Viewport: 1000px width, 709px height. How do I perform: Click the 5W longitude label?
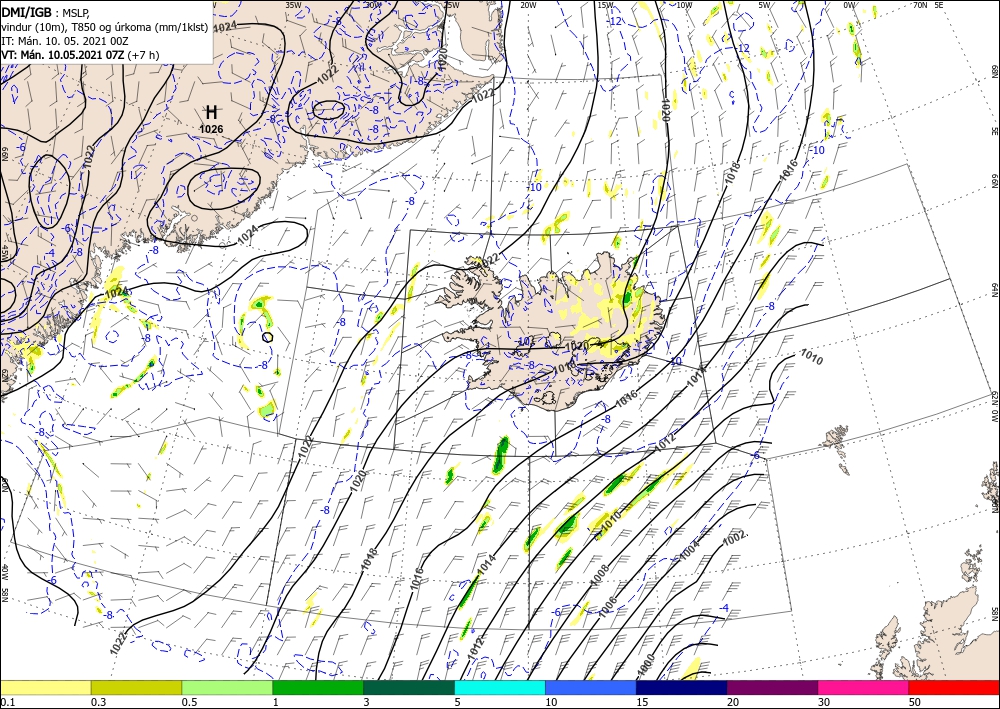765,4
